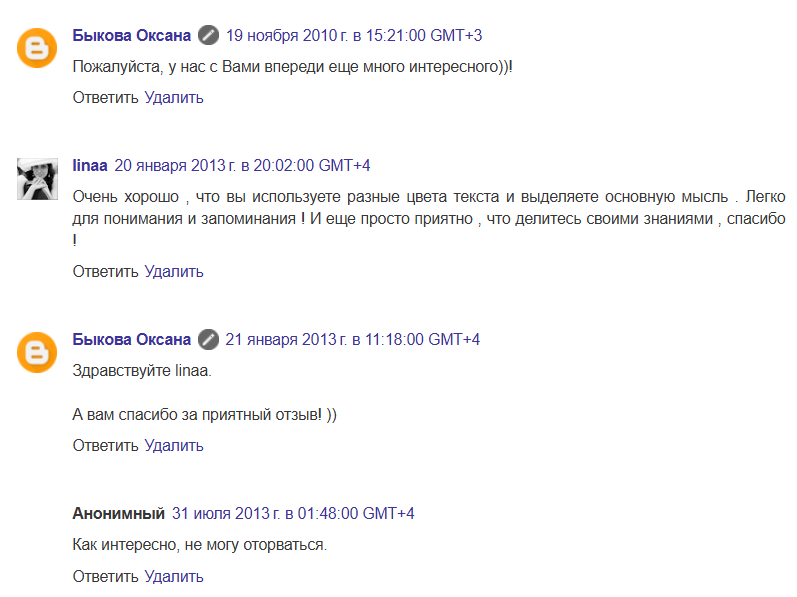Open linaa author name link
This screenshot has width=797, height=597.
90,166
